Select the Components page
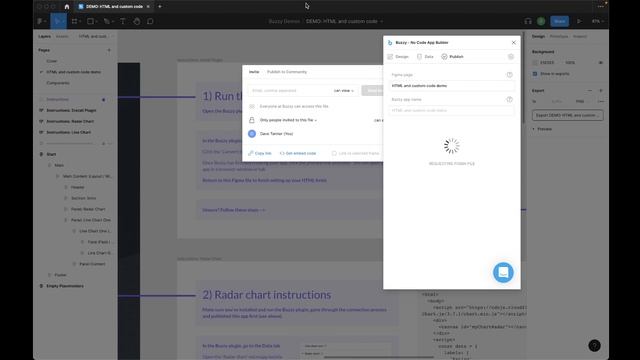This screenshot has width=640, height=360. click(x=58, y=83)
